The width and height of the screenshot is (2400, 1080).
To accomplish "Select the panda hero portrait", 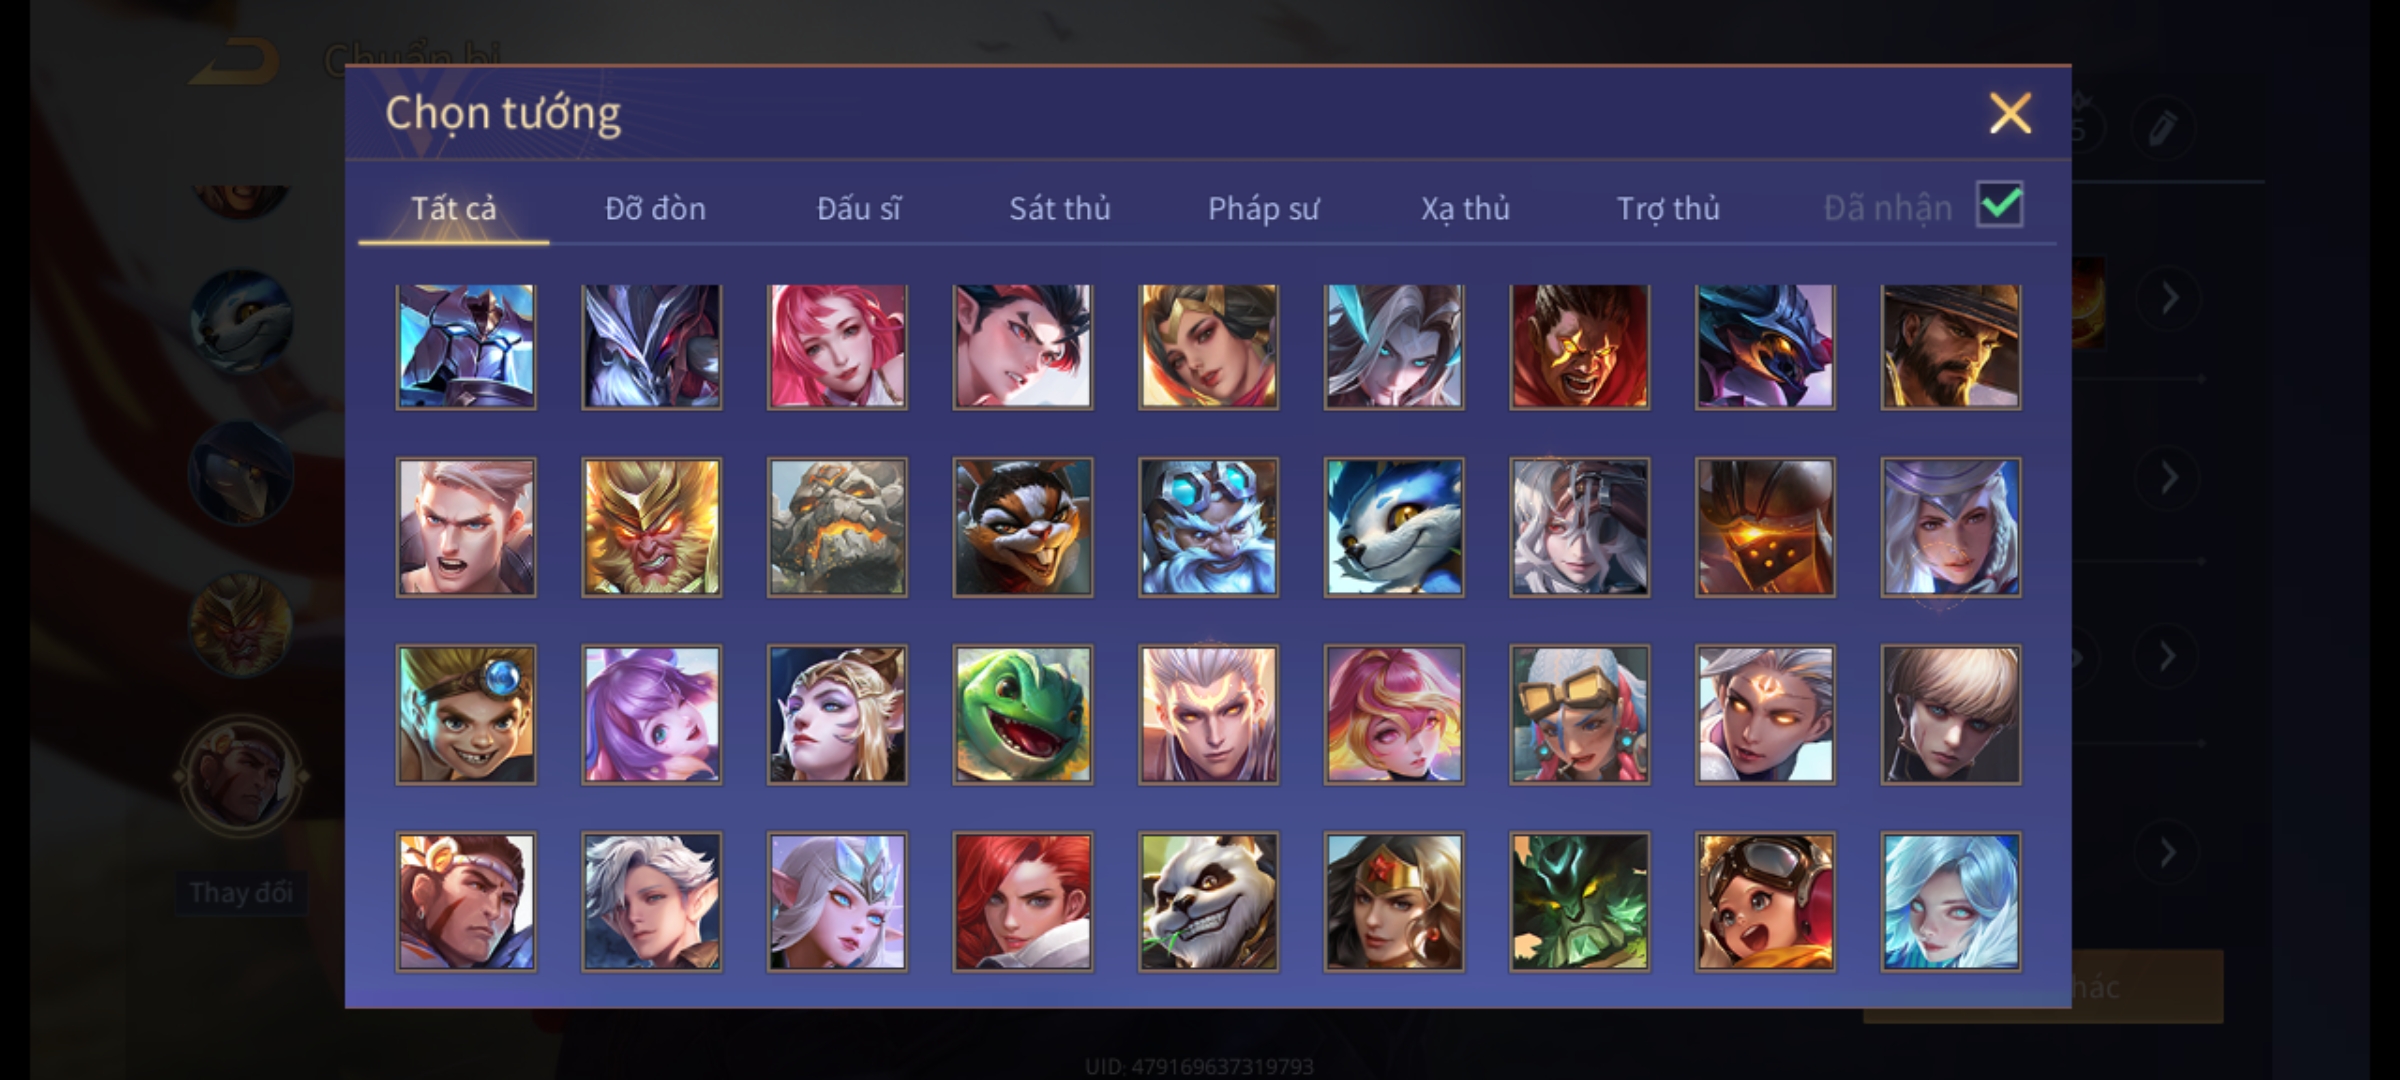I will (1208, 902).
